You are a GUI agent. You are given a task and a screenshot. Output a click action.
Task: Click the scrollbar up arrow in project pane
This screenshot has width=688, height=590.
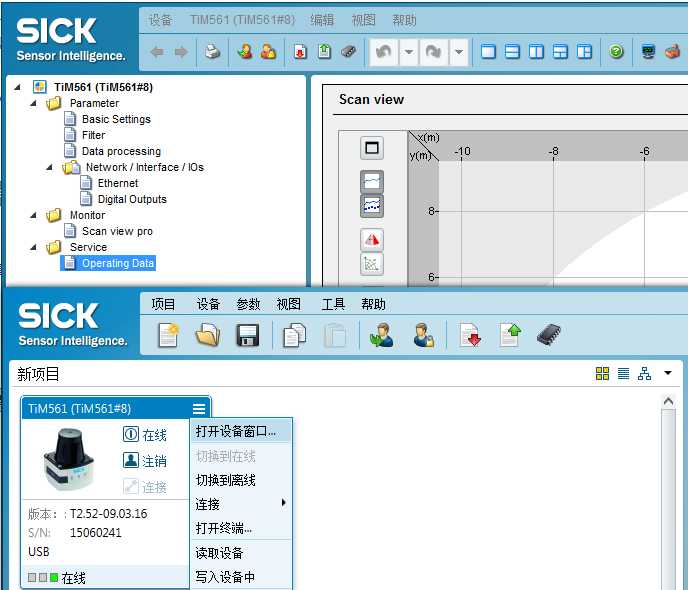[x=668, y=401]
